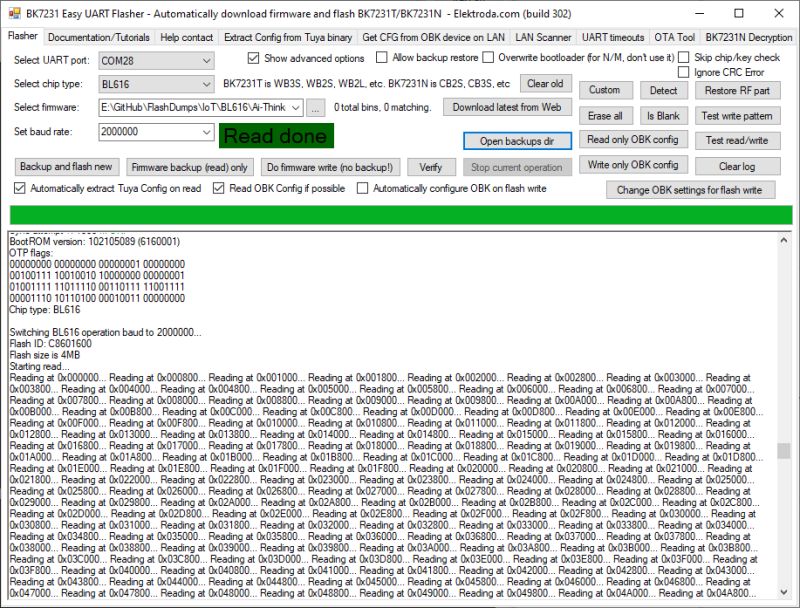This screenshot has height=608, width=800.
Task: Click the Detect button
Action: [663, 91]
